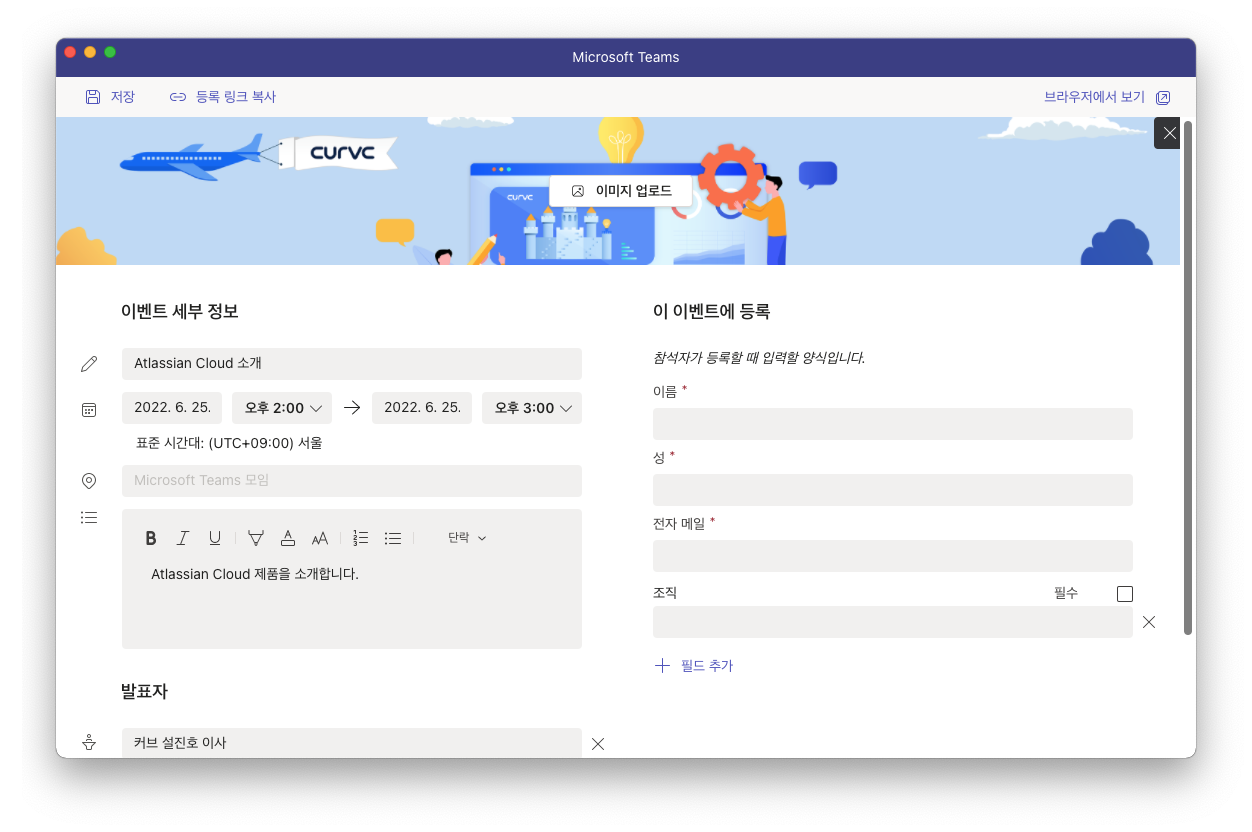The width and height of the screenshot is (1252, 832).
Task: Insert a bulleted list
Action: [x=393, y=538]
